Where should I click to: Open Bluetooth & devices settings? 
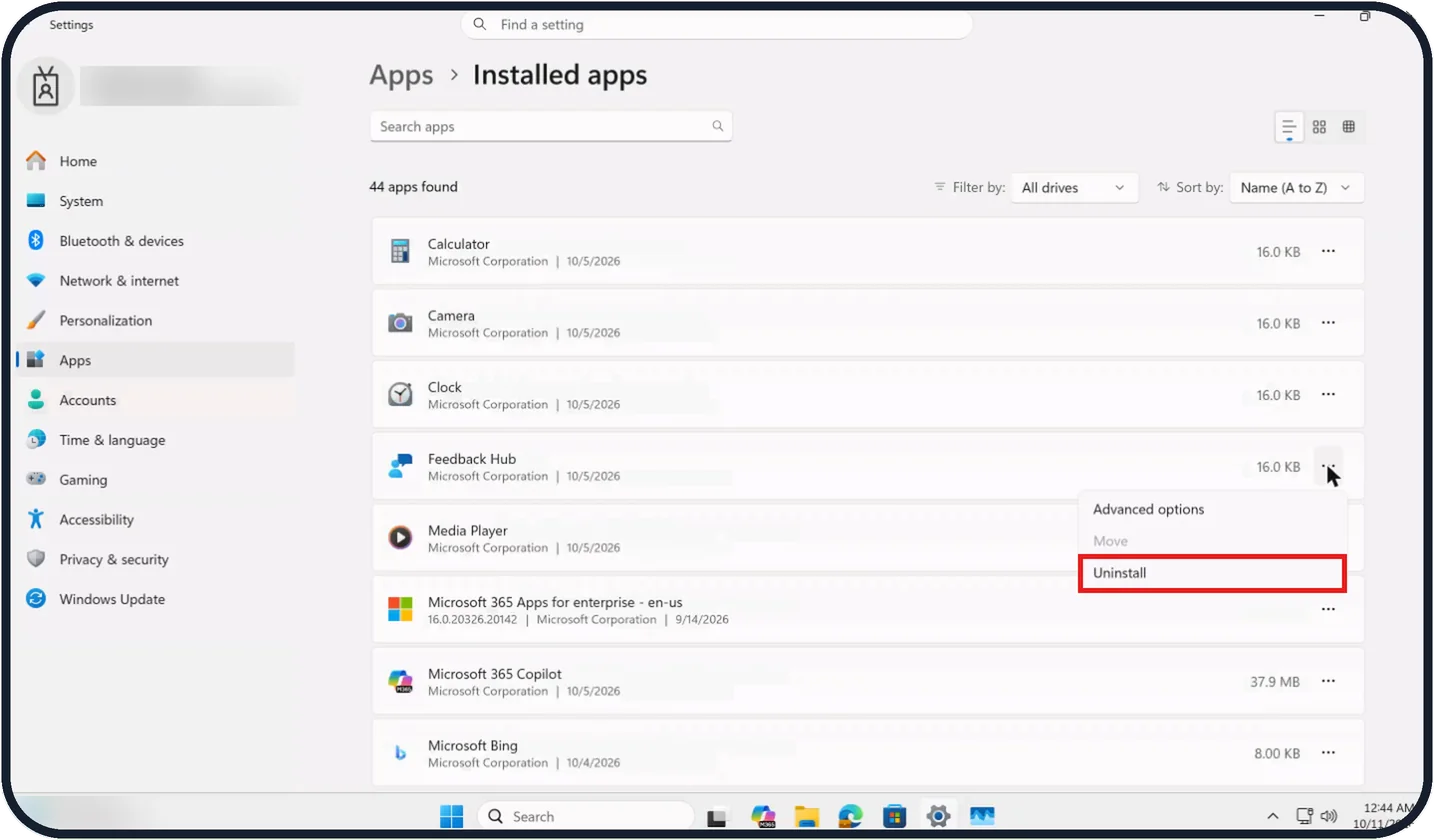click(156, 241)
